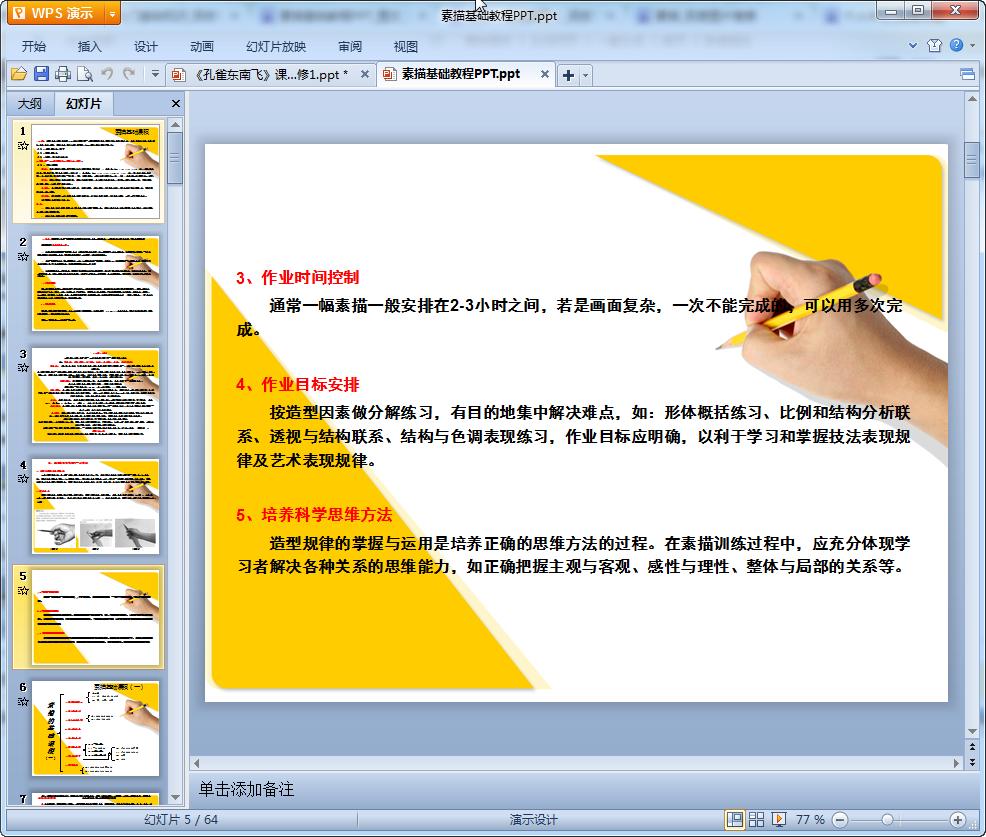Expand the quick access toolbar options arrow
Viewport: 986px width, 837px height.
[155, 74]
